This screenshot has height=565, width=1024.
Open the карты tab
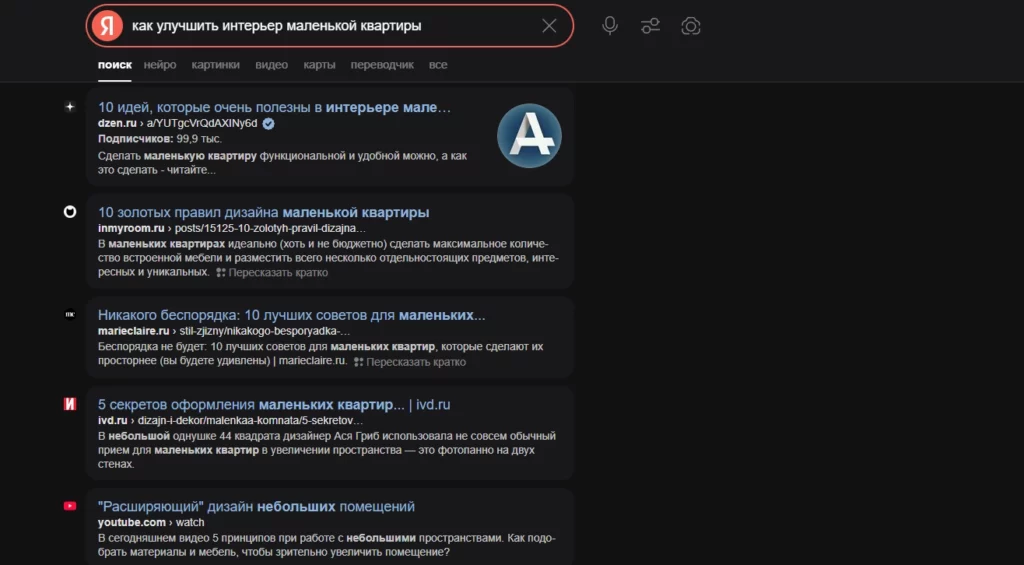(x=319, y=65)
